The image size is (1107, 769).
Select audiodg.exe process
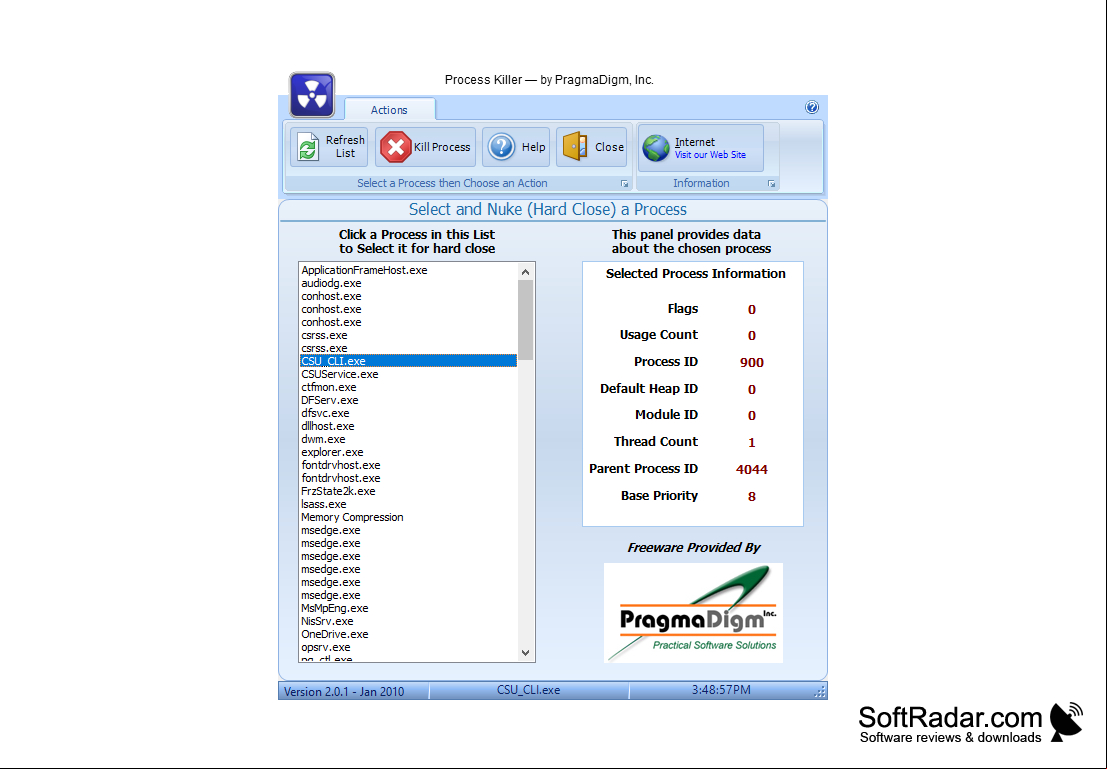[x=408, y=283]
